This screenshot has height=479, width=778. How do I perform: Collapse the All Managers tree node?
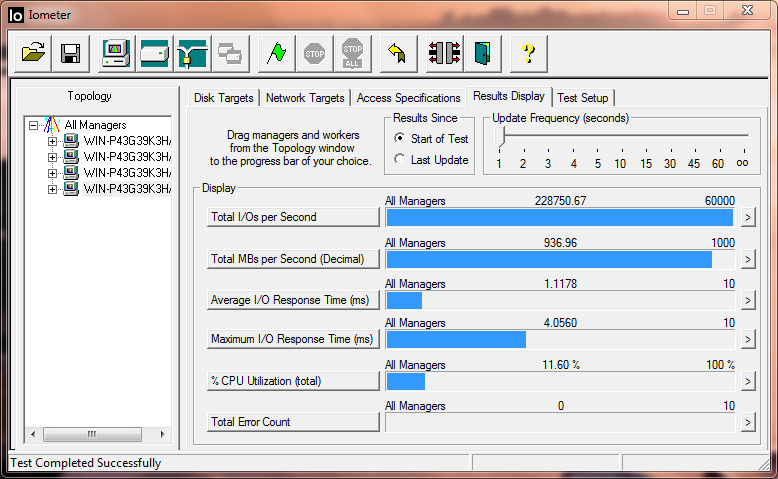pyautogui.click(x=34, y=126)
